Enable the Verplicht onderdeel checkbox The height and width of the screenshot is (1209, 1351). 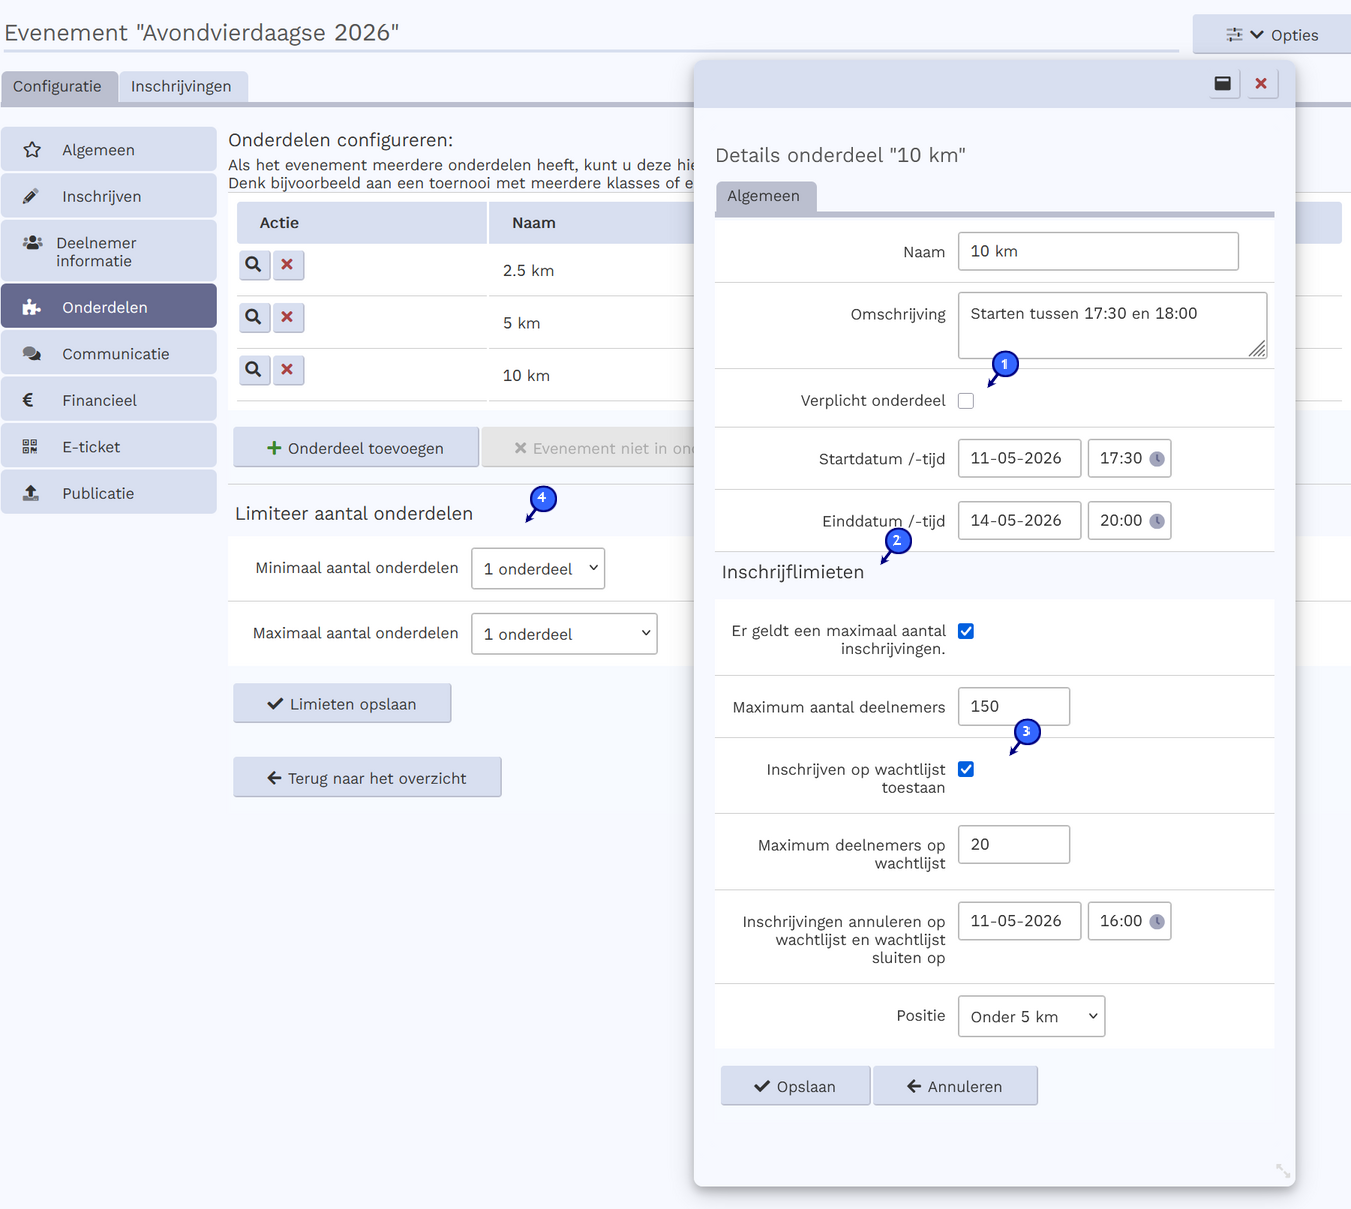tap(966, 401)
